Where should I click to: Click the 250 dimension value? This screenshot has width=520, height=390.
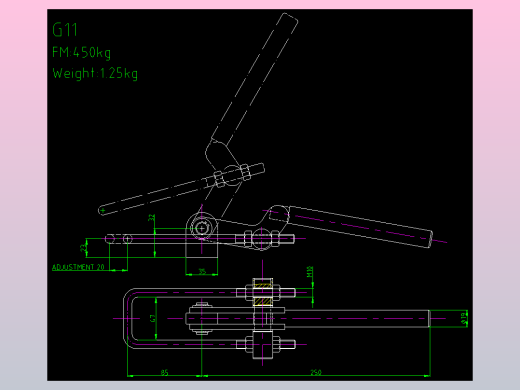coord(316,372)
